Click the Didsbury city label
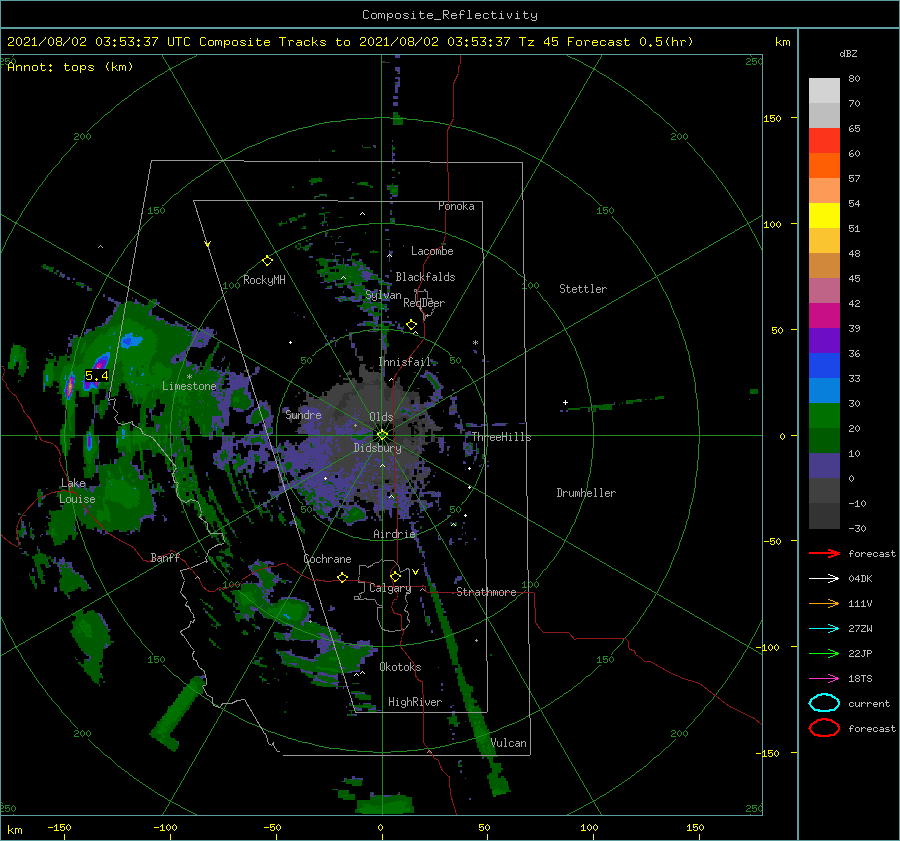 click(378, 448)
